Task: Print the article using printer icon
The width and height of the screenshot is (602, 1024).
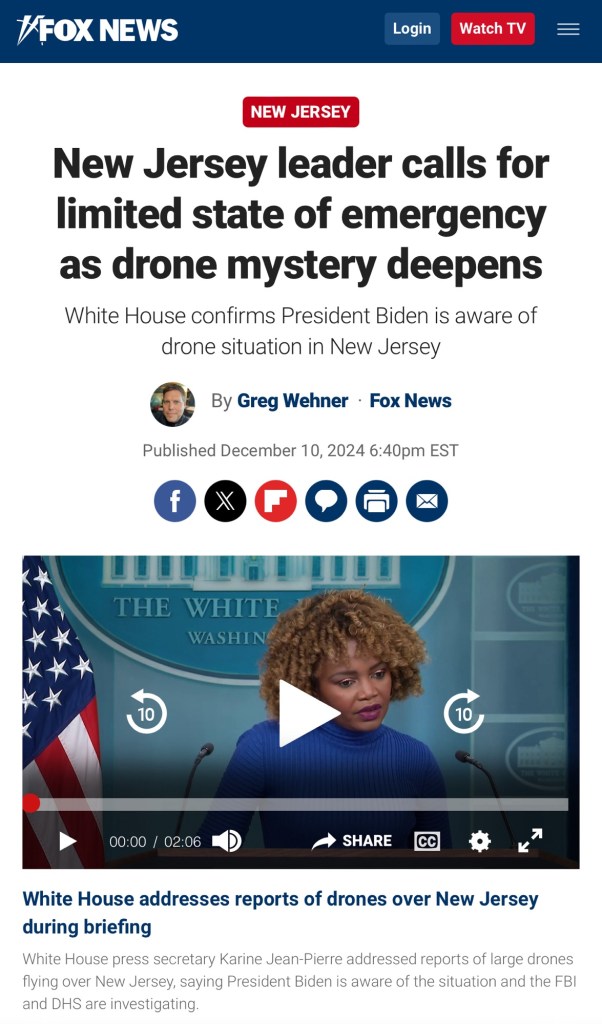Action: point(376,501)
